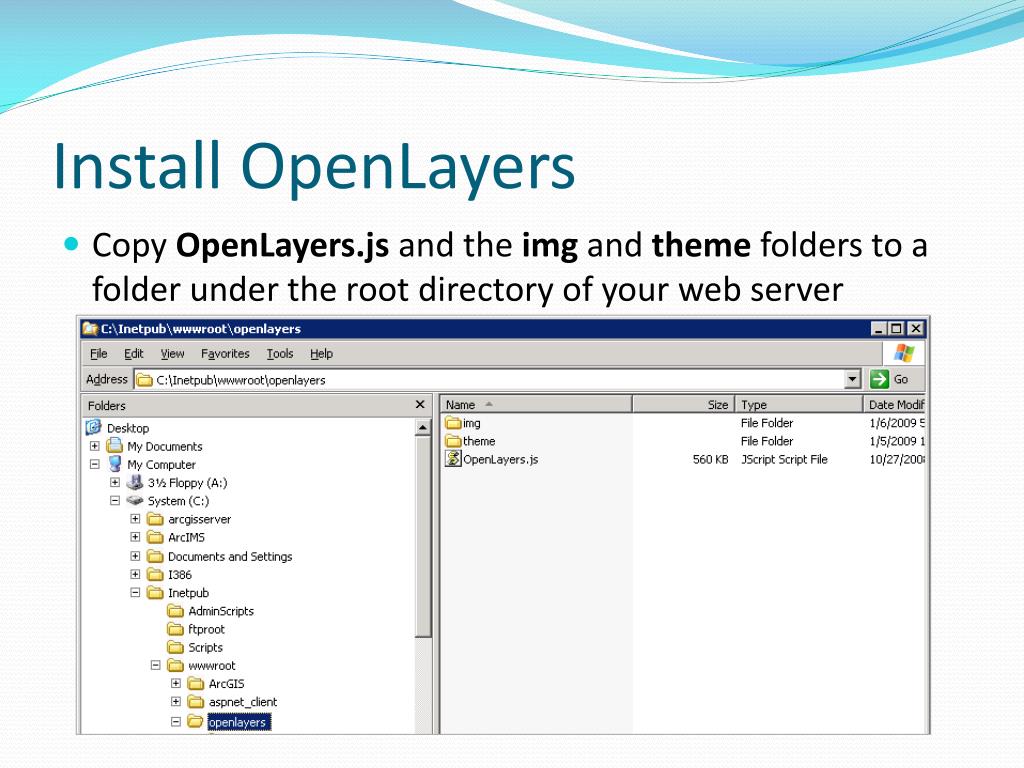Click the ftproot folder icon
This screenshot has height=768, width=1024.
(x=176, y=630)
